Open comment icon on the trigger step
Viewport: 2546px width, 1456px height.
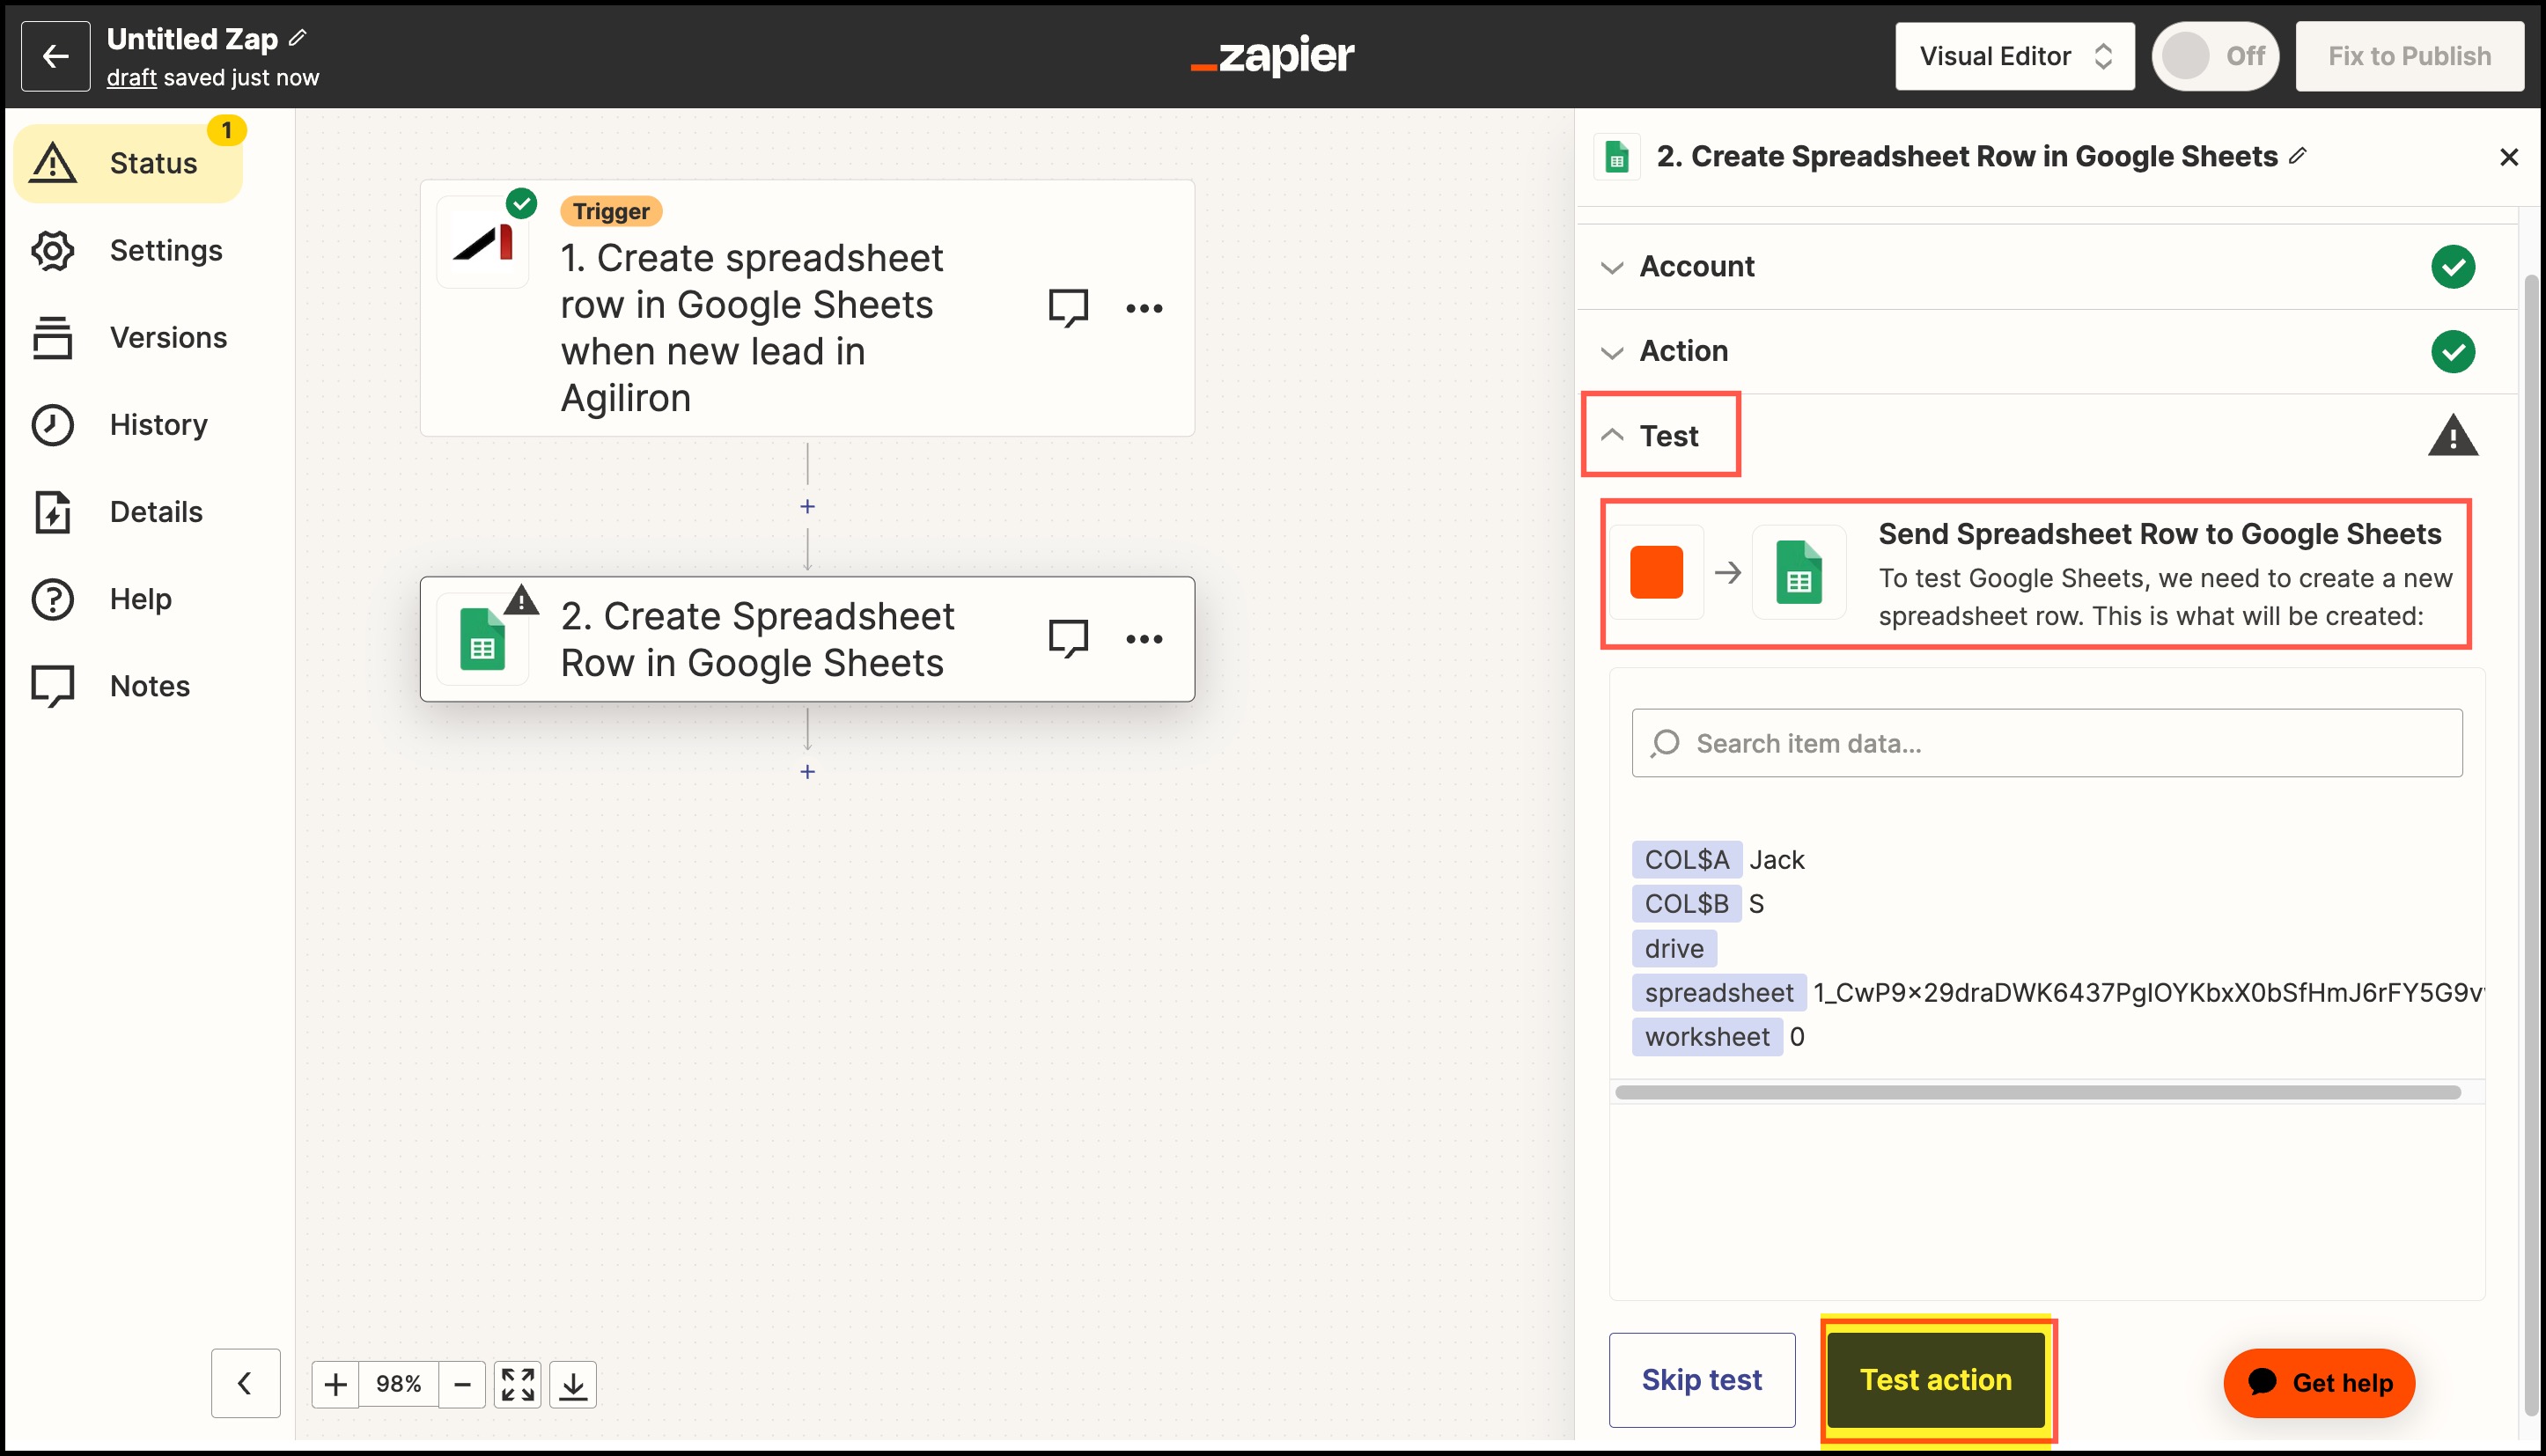[1067, 307]
